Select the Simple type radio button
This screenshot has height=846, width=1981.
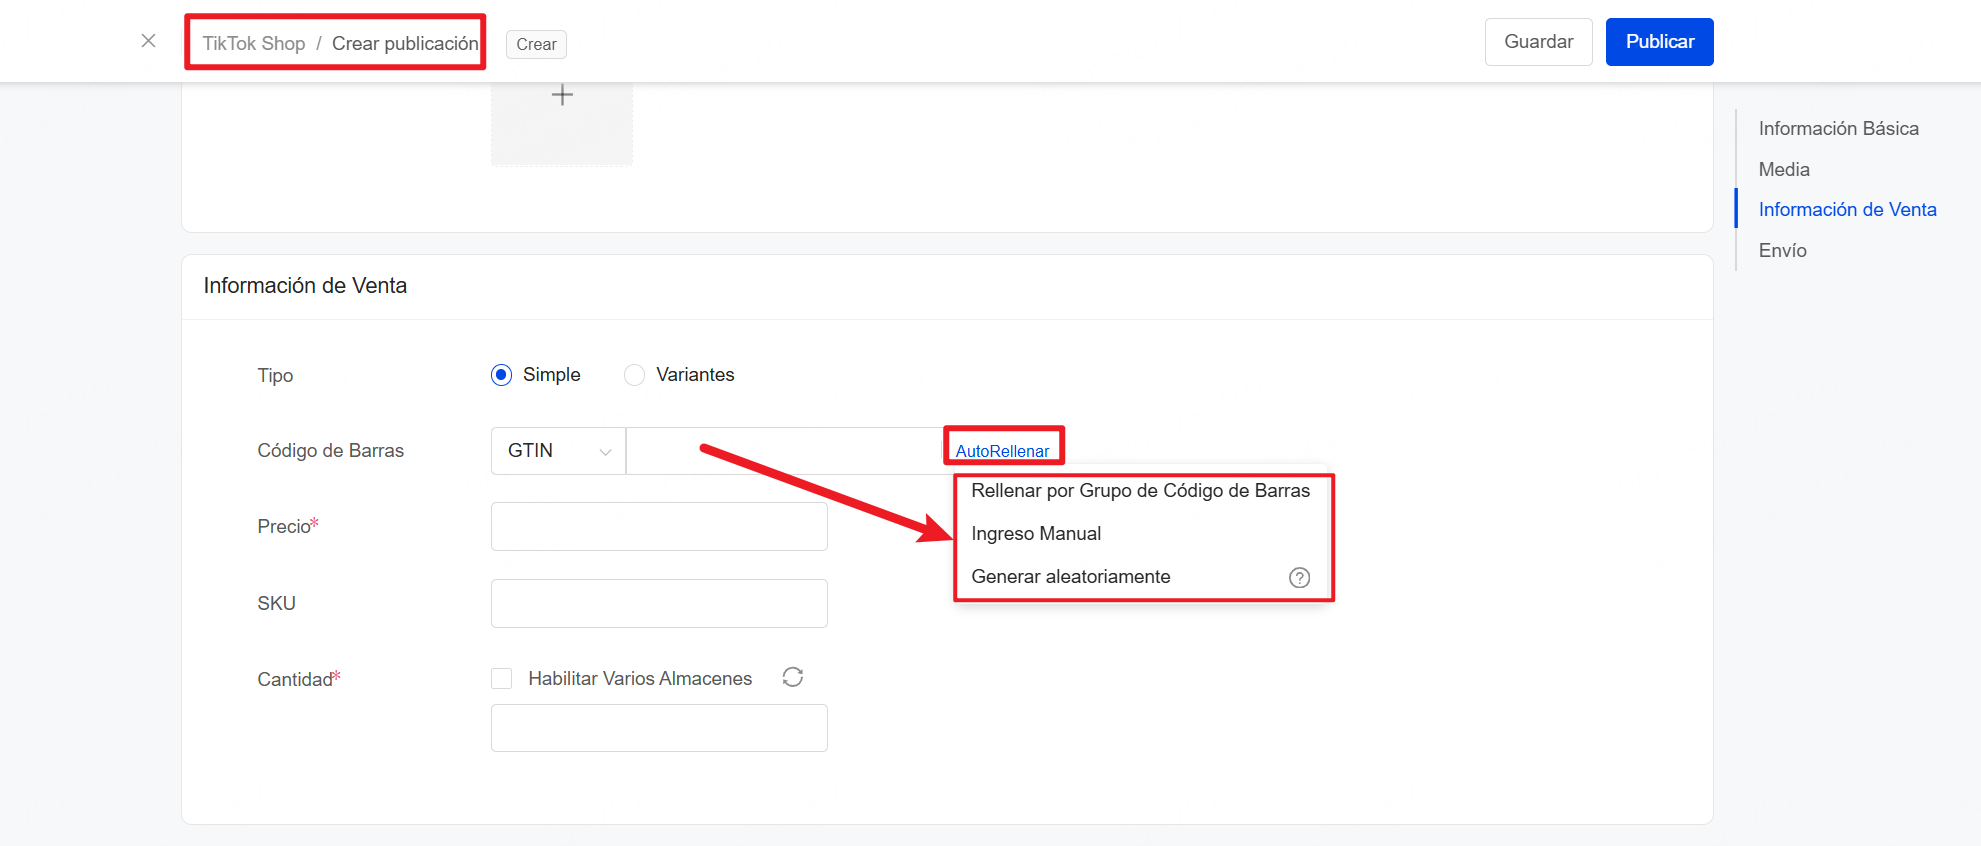pyautogui.click(x=502, y=375)
